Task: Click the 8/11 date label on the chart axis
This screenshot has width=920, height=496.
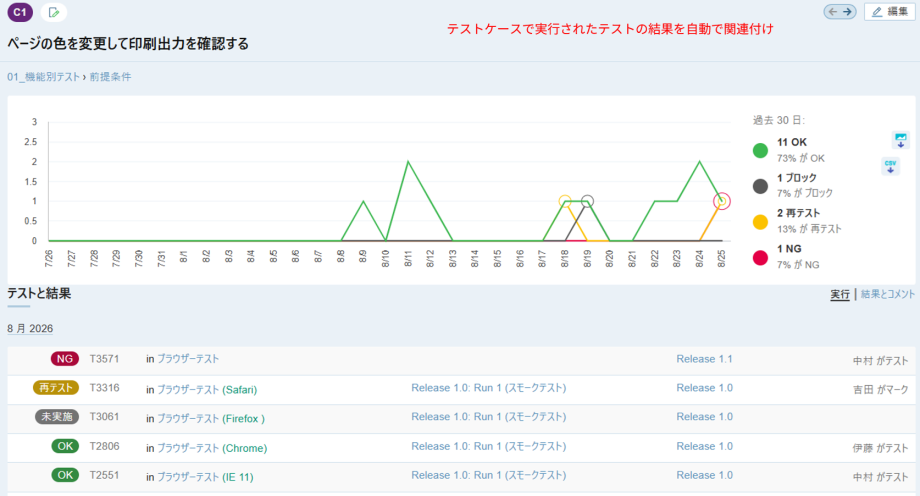Action: tap(408, 258)
